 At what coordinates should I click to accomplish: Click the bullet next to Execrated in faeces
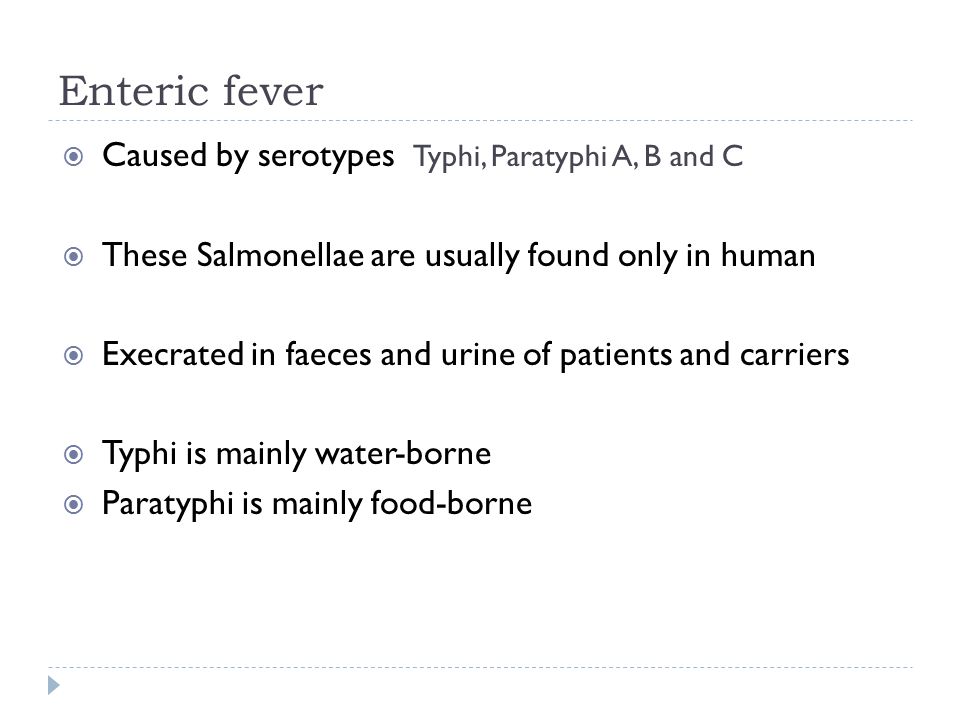(73, 355)
